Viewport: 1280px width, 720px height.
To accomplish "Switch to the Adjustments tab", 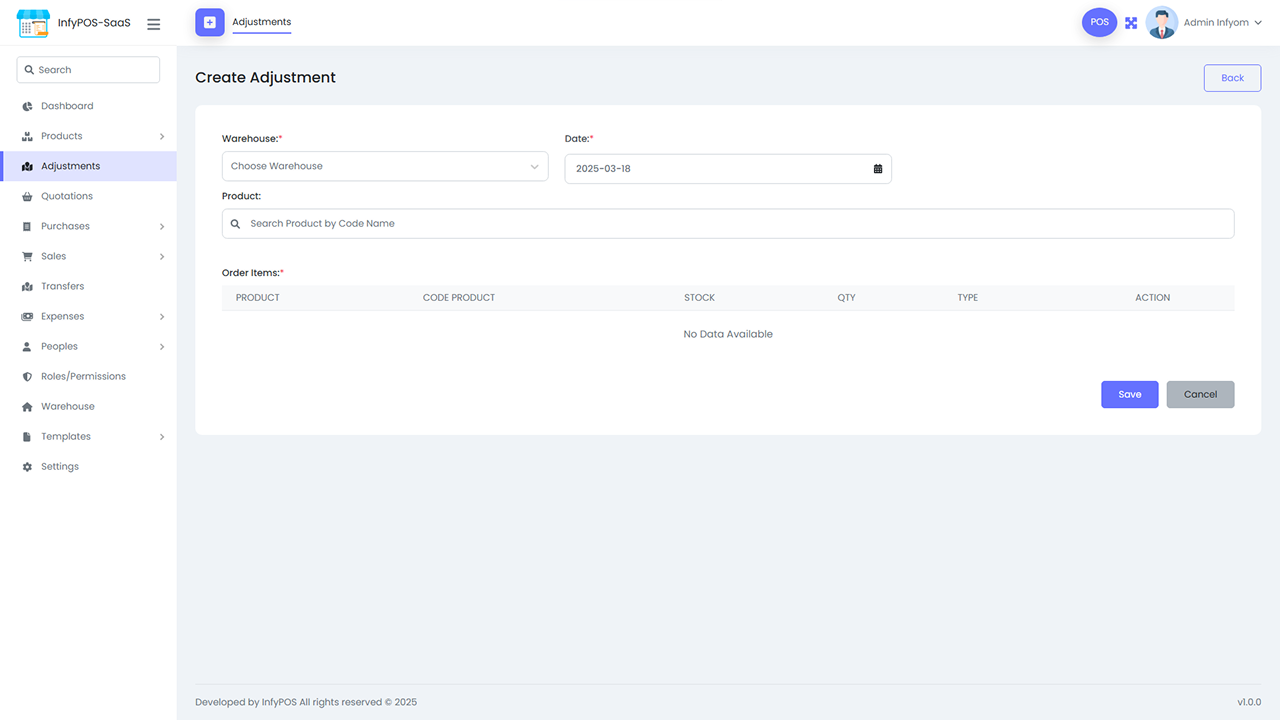I will (x=261, y=22).
